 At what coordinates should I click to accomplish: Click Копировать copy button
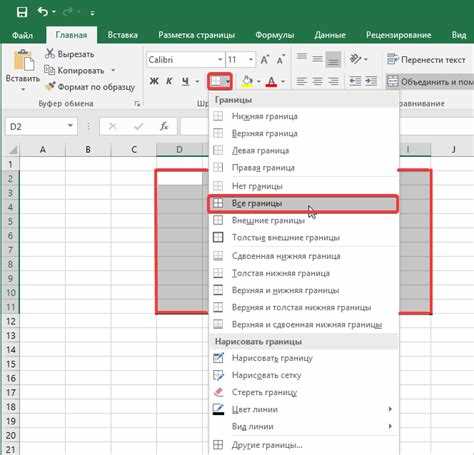[x=75, y=70]
